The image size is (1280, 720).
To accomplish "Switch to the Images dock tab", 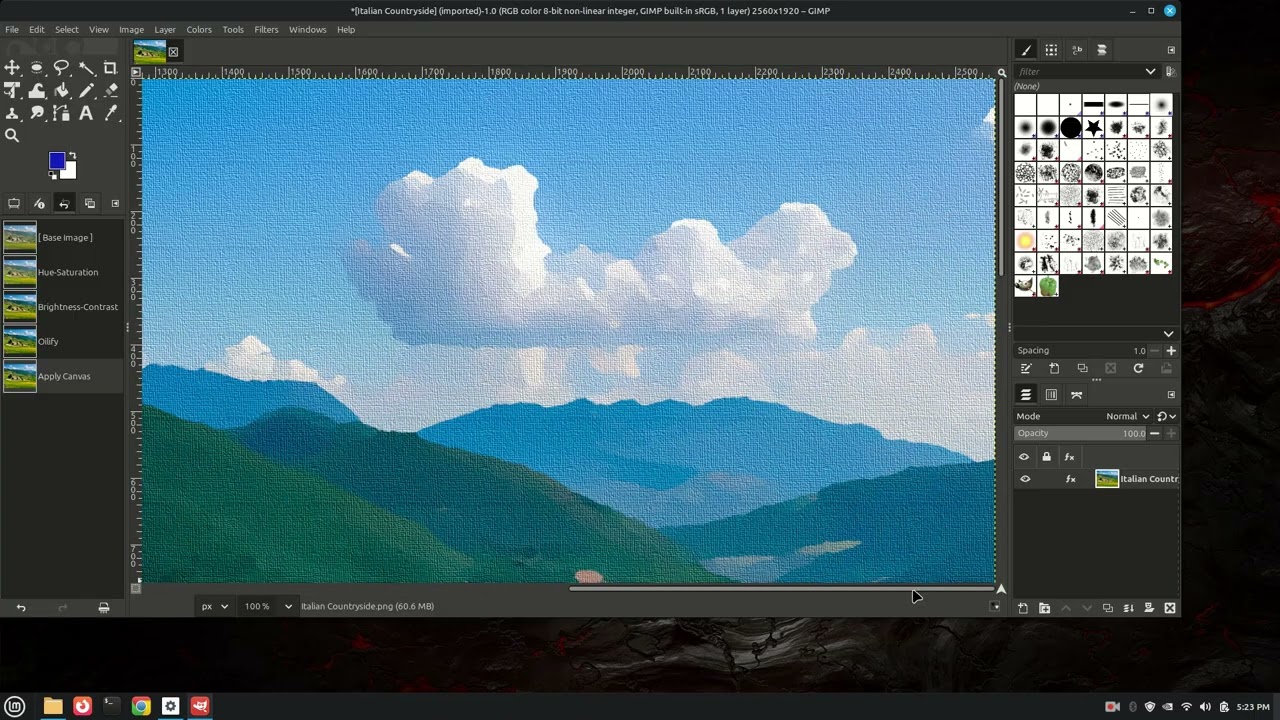I will tap(89, 203).
